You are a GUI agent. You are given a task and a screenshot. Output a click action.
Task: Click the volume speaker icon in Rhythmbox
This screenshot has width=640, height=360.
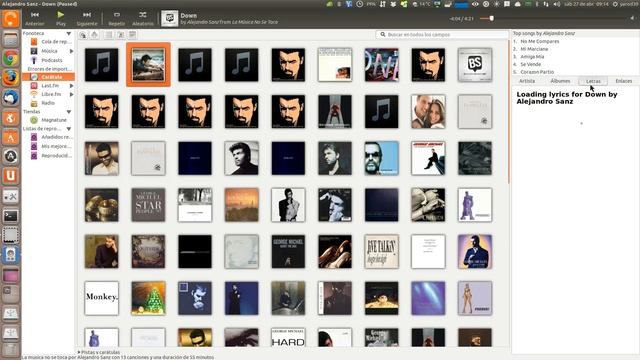click(x=633, y=18)
